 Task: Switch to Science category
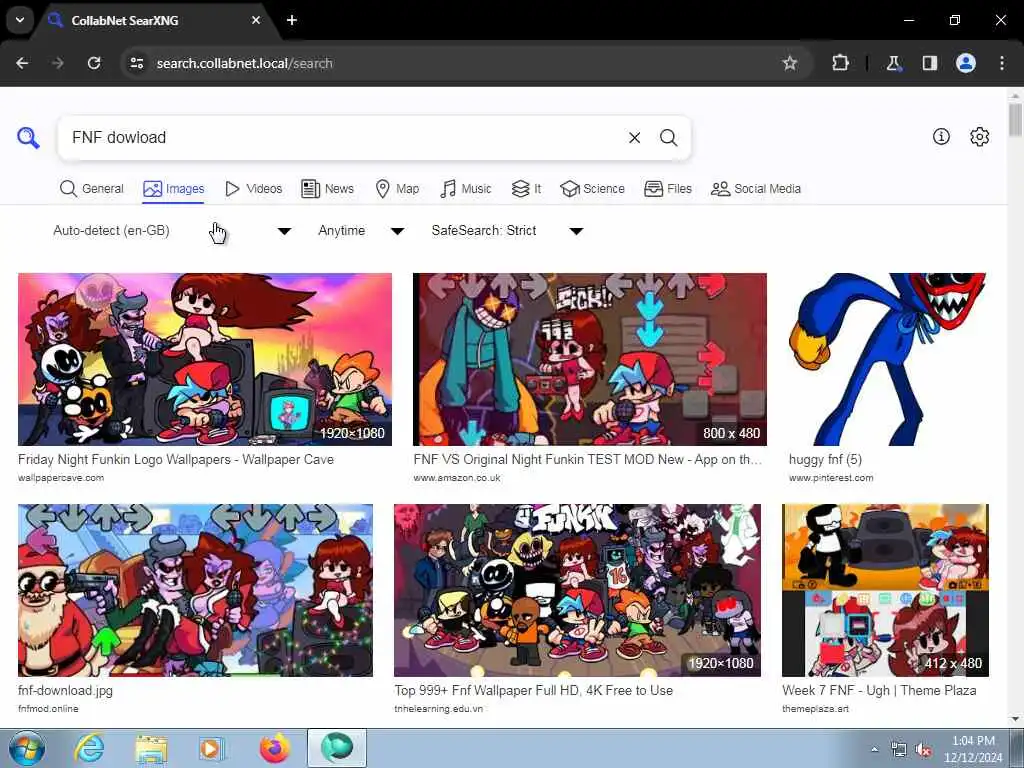592,189
